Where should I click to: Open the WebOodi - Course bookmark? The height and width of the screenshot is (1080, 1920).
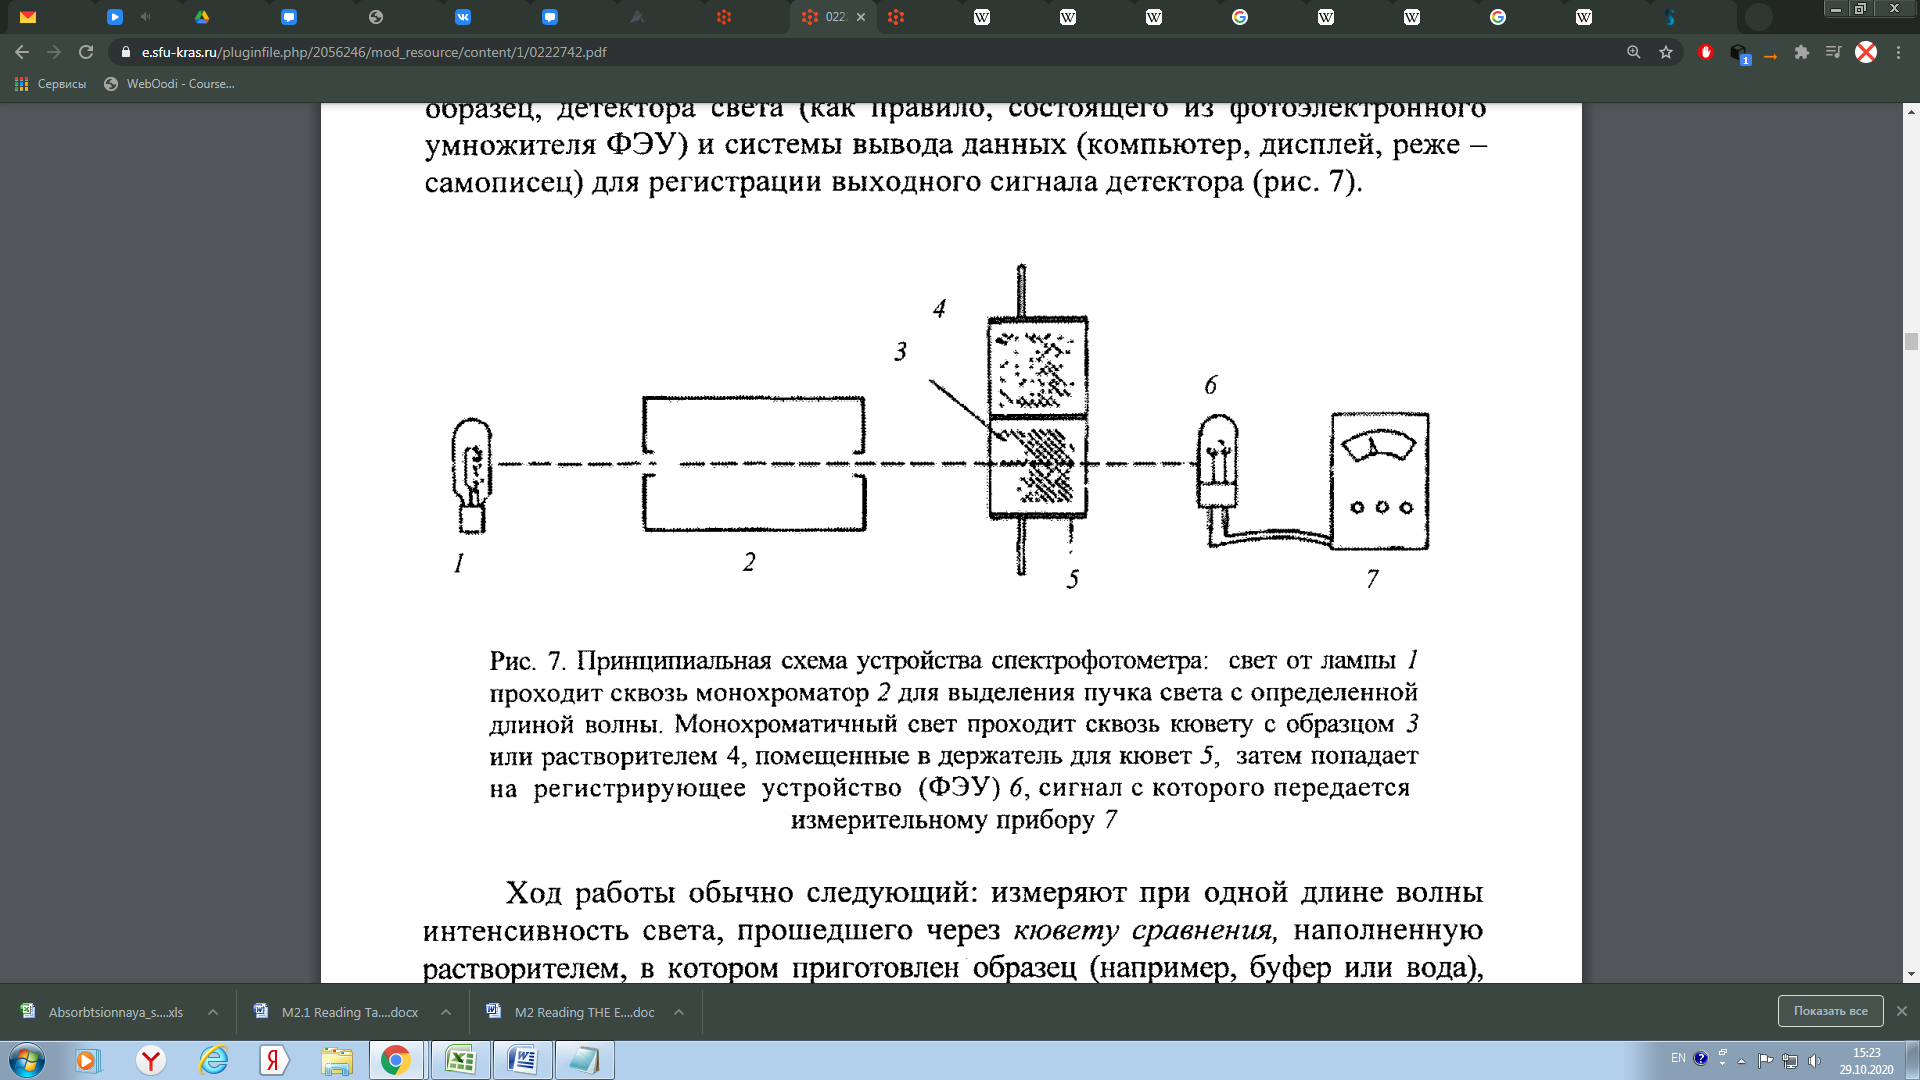point(170,84)
